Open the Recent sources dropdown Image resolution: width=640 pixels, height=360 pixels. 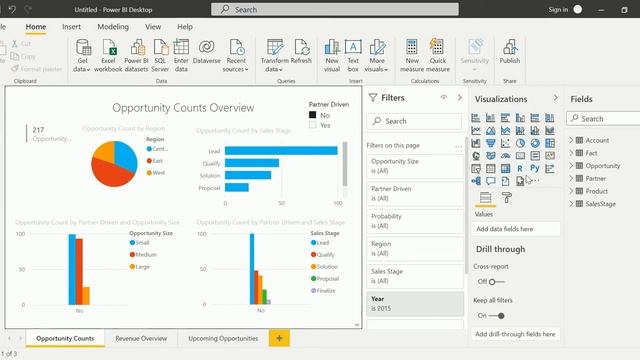click(x=236, y=56)
